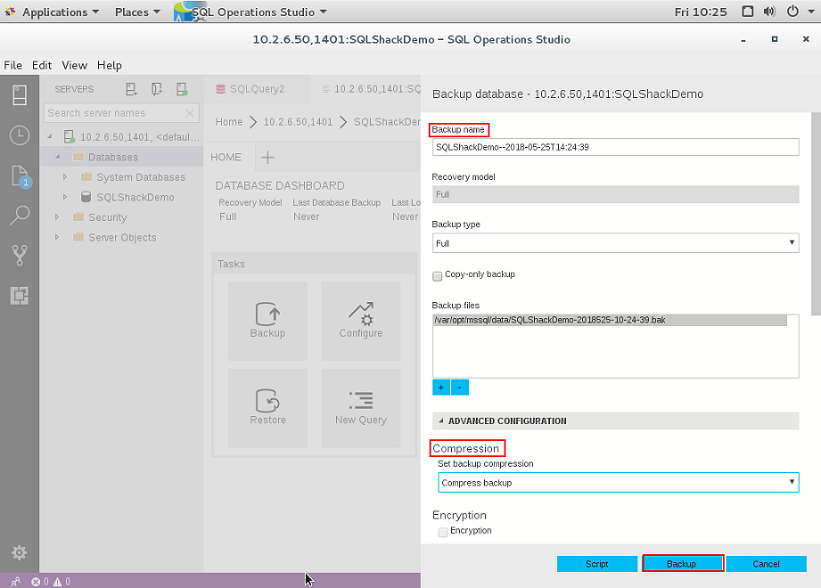Click the Backup button in dialog
821x588 pixels.
682,564
